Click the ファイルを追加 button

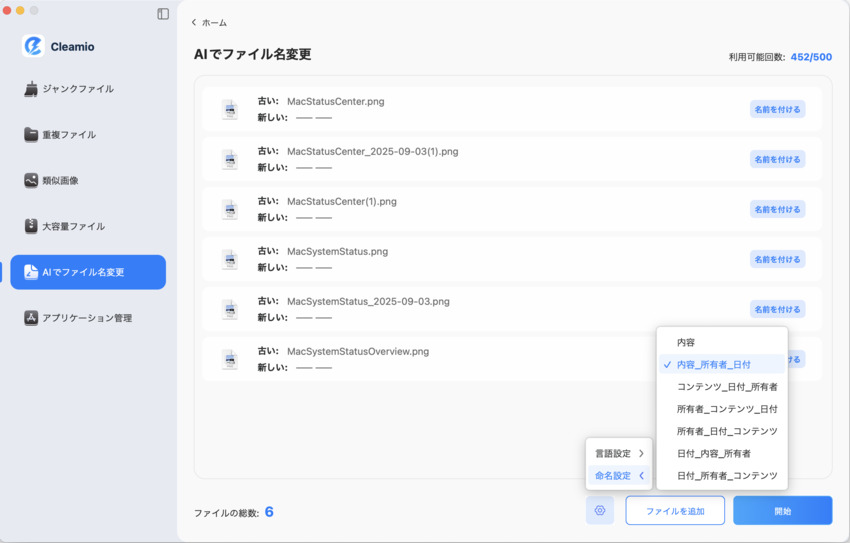coord(675,510)
